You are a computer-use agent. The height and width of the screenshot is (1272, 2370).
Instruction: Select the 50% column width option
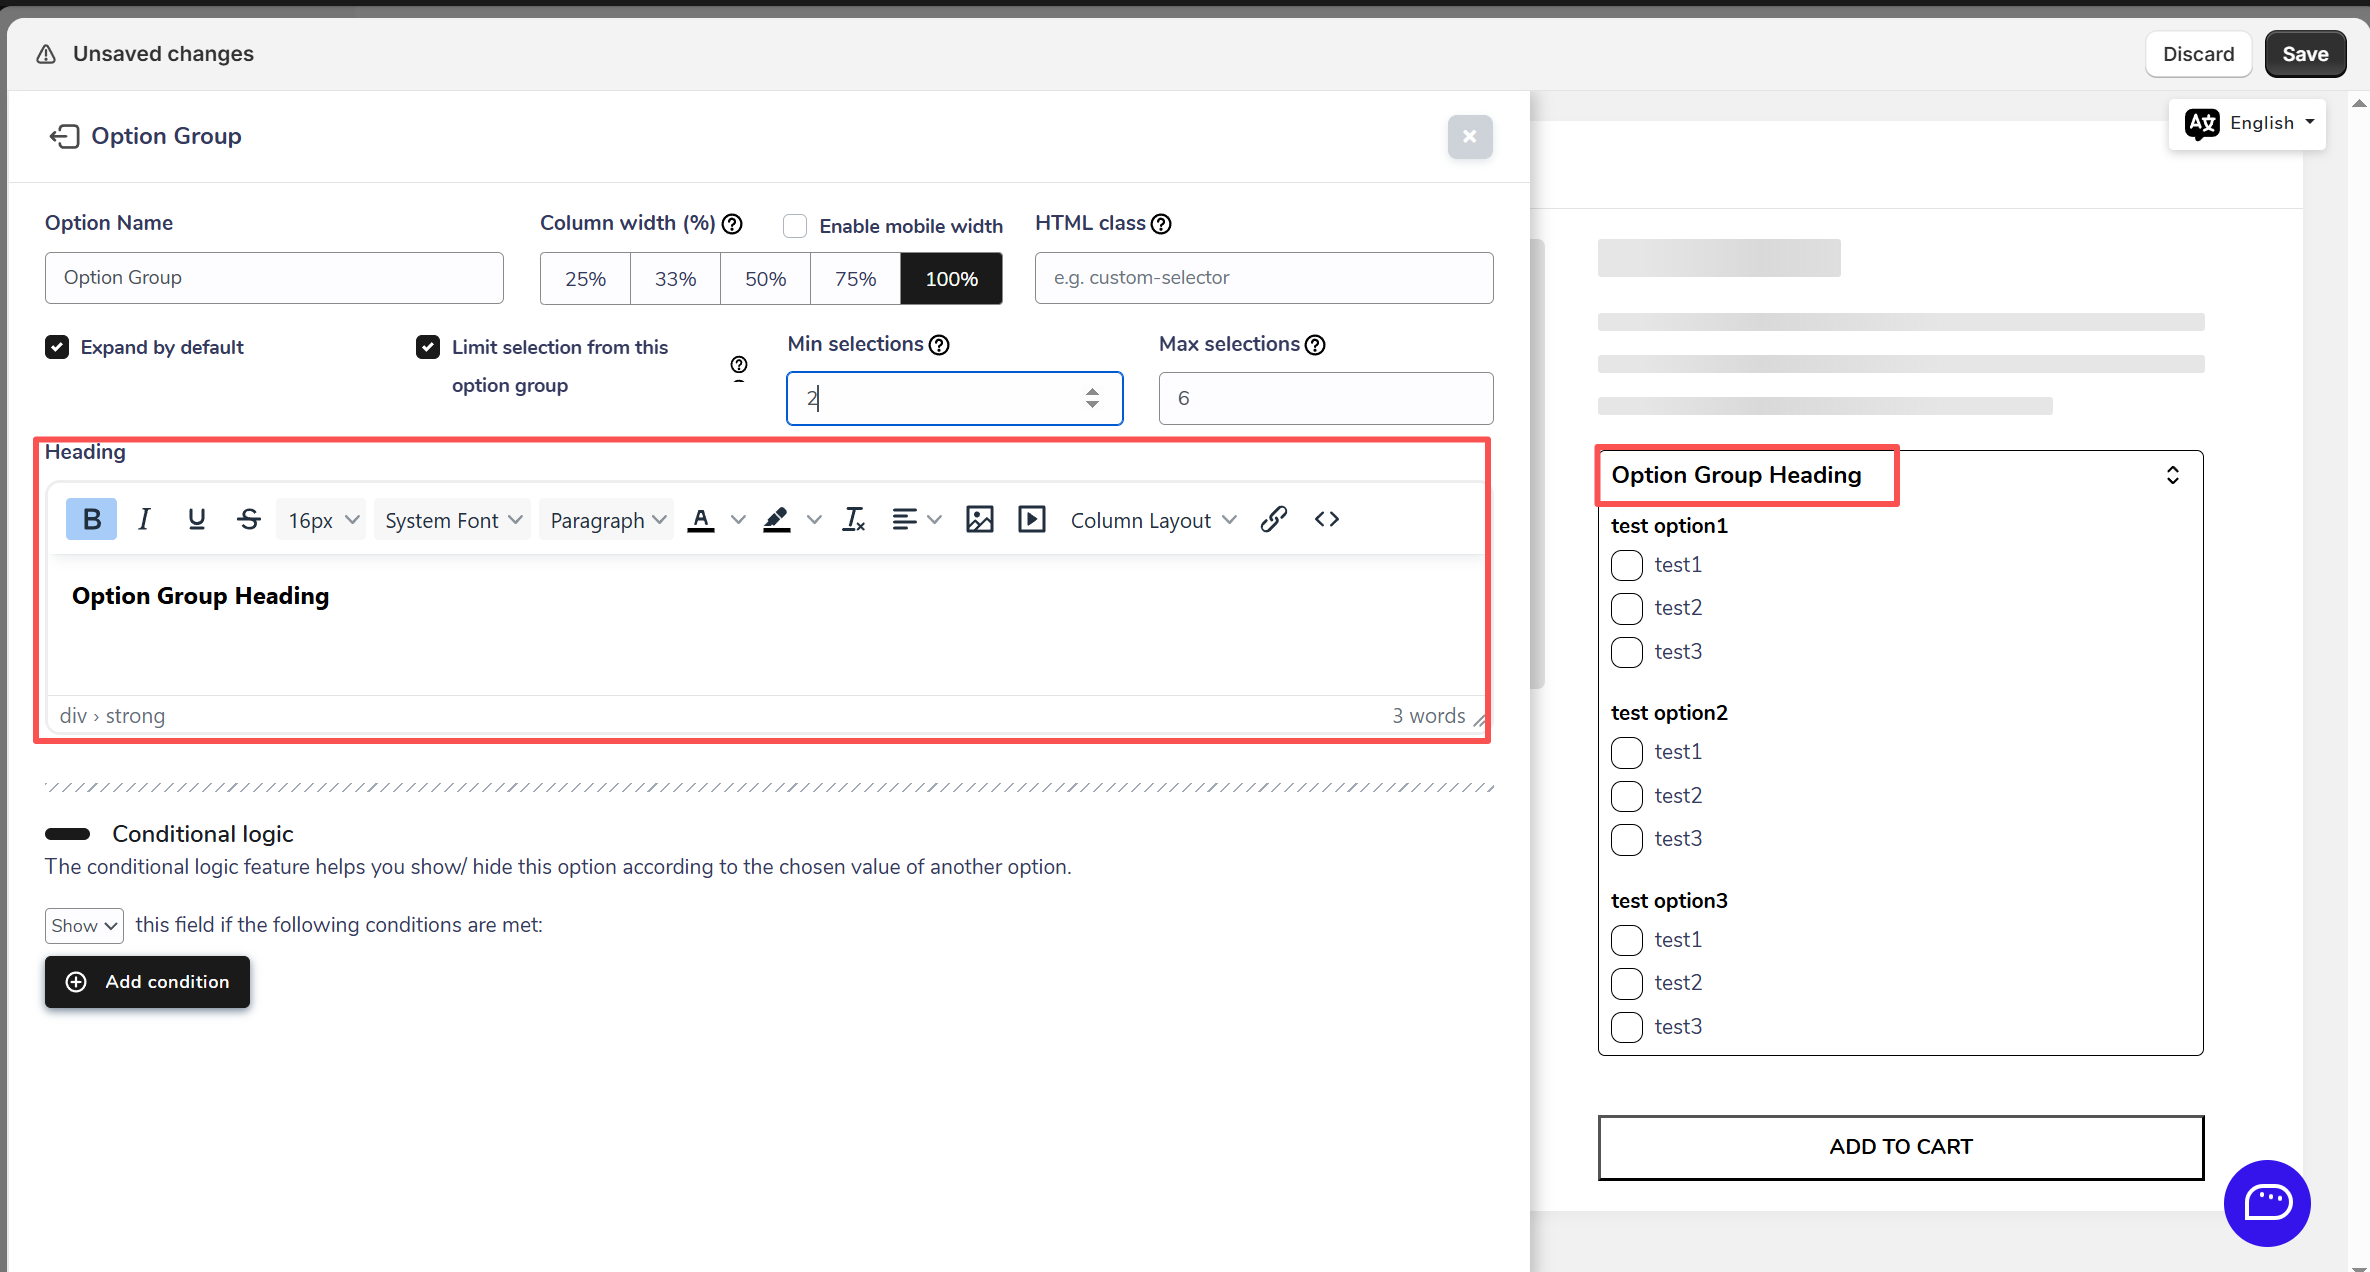[x=765, y=279]
